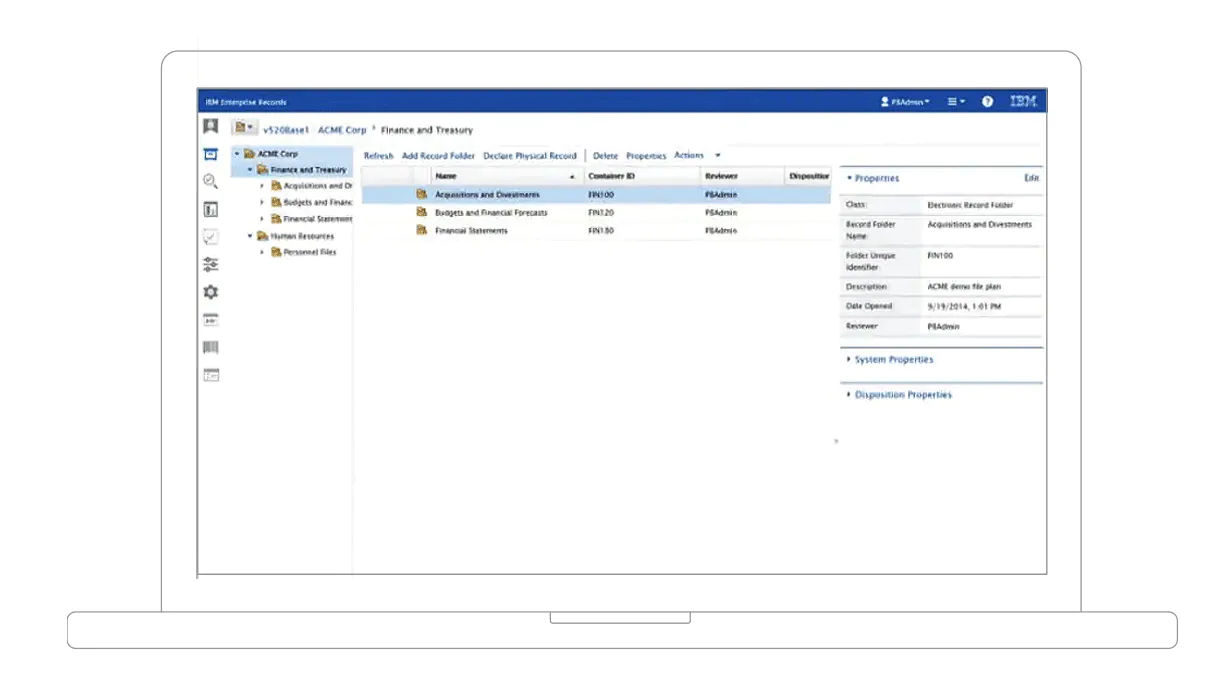Click ACME Corp in the breadcrumb
This screenshot has height=684, width=1216.
point(342,130)
